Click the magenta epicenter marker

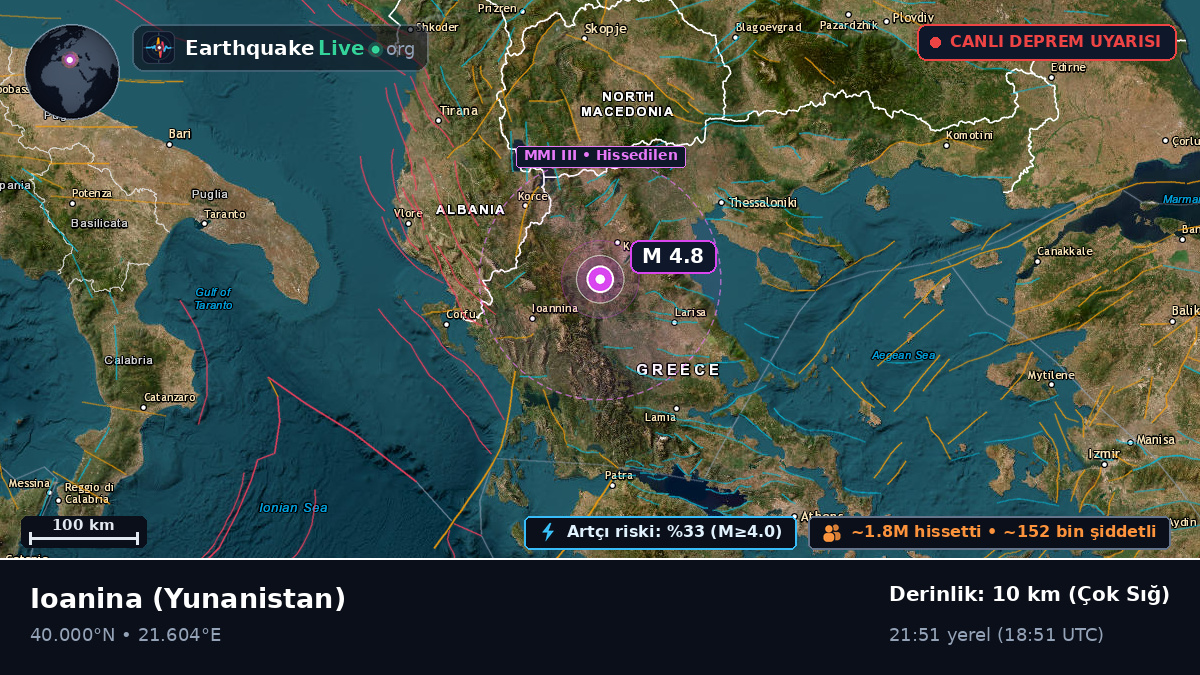click(600, 279)
